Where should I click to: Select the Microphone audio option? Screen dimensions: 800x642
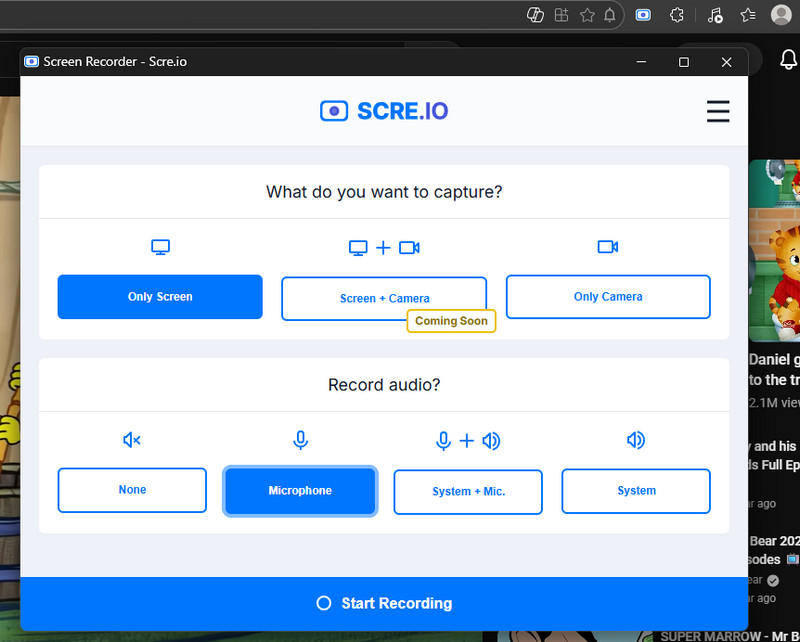(x=300, y=490)
